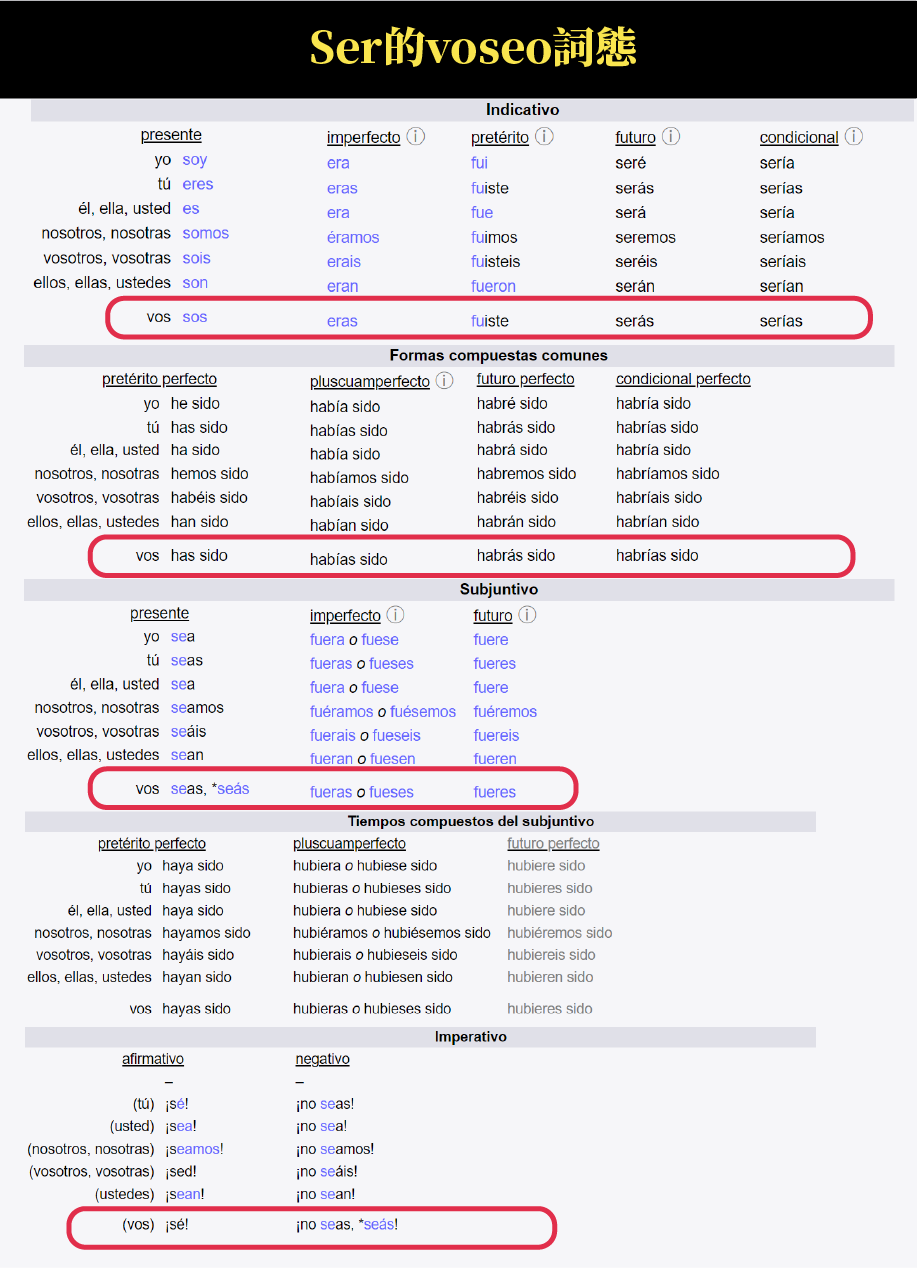This screenshot has height=1268, width=917.
Task: Open the 'somos' conjugation link
Action: [x=205, y=233]
